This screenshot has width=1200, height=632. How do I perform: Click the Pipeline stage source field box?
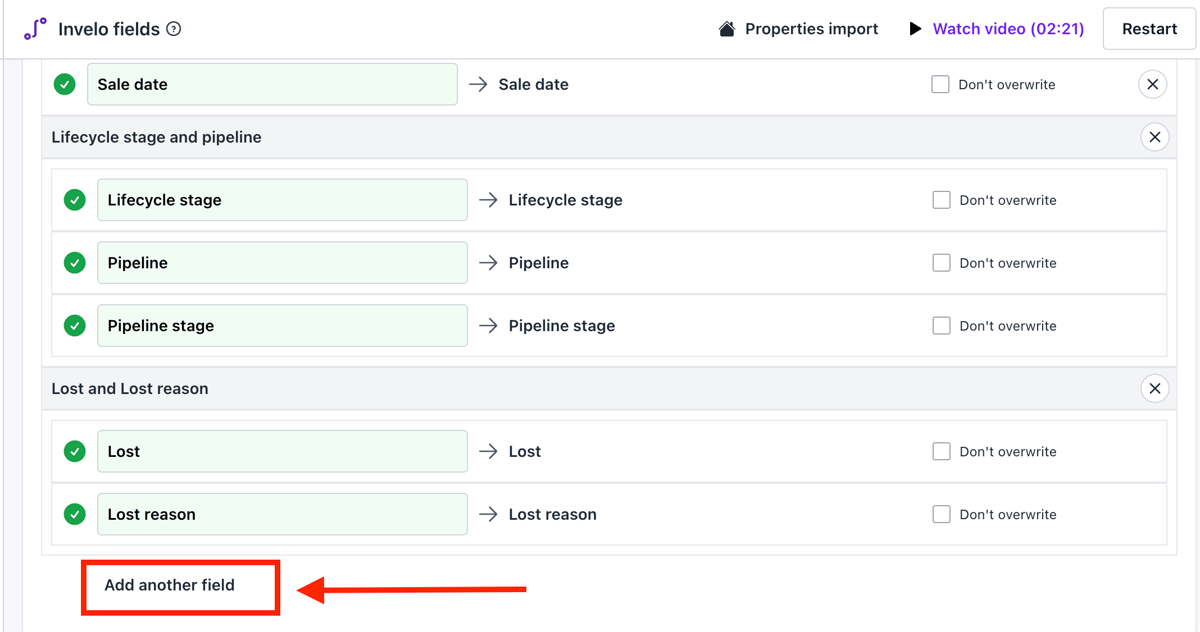pyautogui.click(x=282, y=326)
